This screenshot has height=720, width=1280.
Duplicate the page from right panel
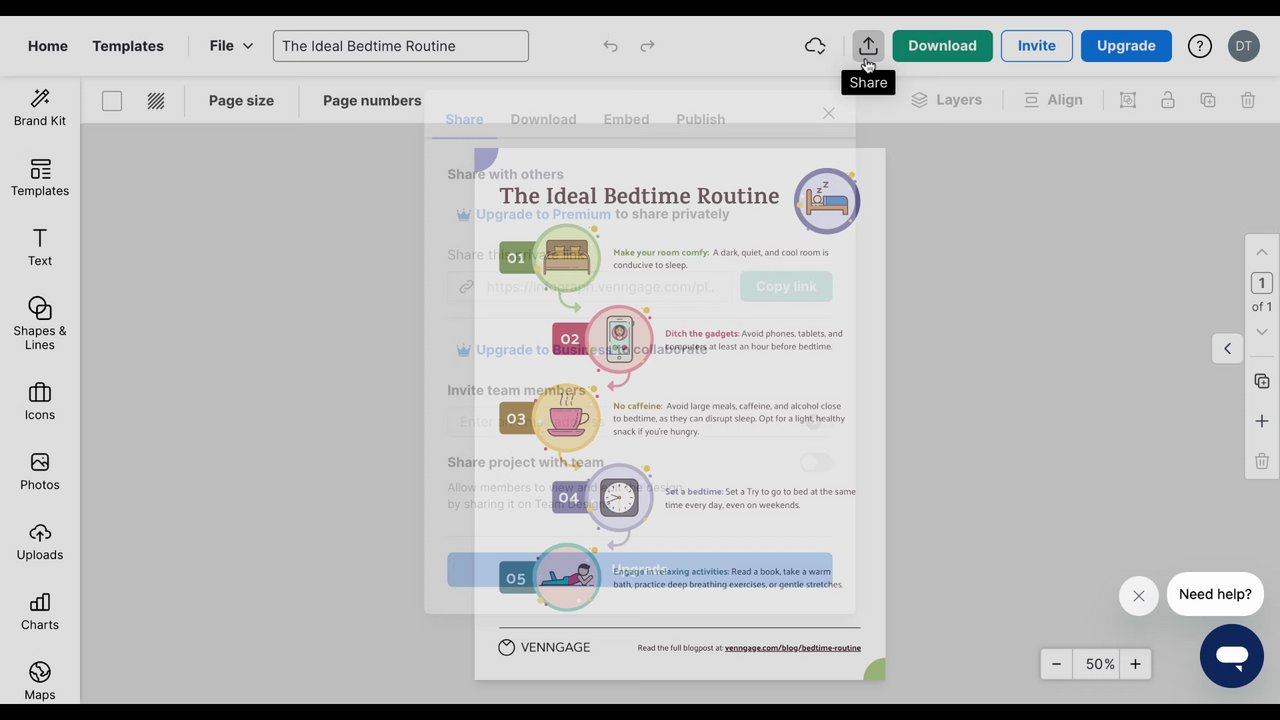(1262, 382)
